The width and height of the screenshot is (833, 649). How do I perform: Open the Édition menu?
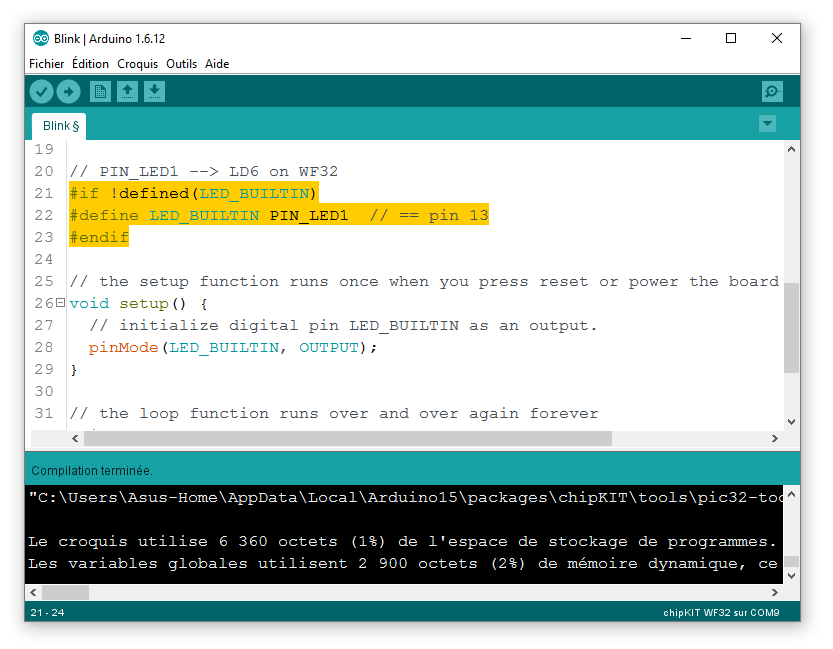[x=90, y=64]
